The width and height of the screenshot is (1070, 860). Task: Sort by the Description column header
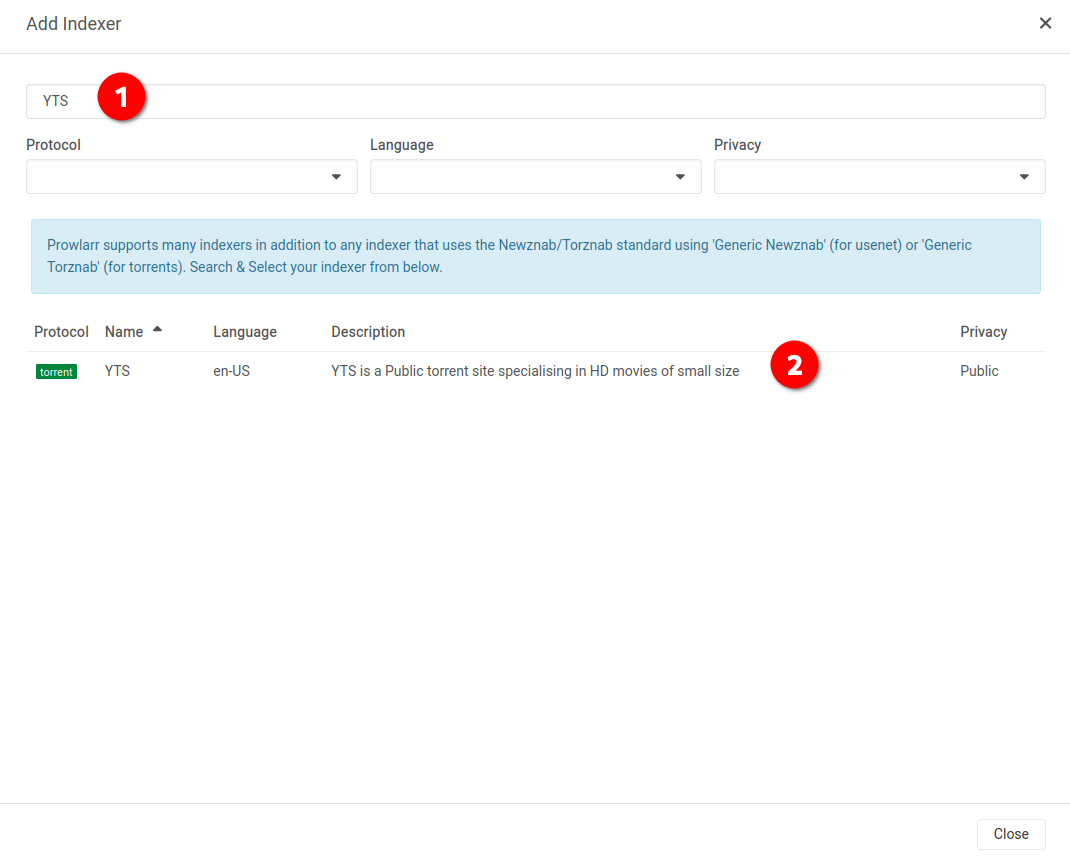[x=368, y=332]
